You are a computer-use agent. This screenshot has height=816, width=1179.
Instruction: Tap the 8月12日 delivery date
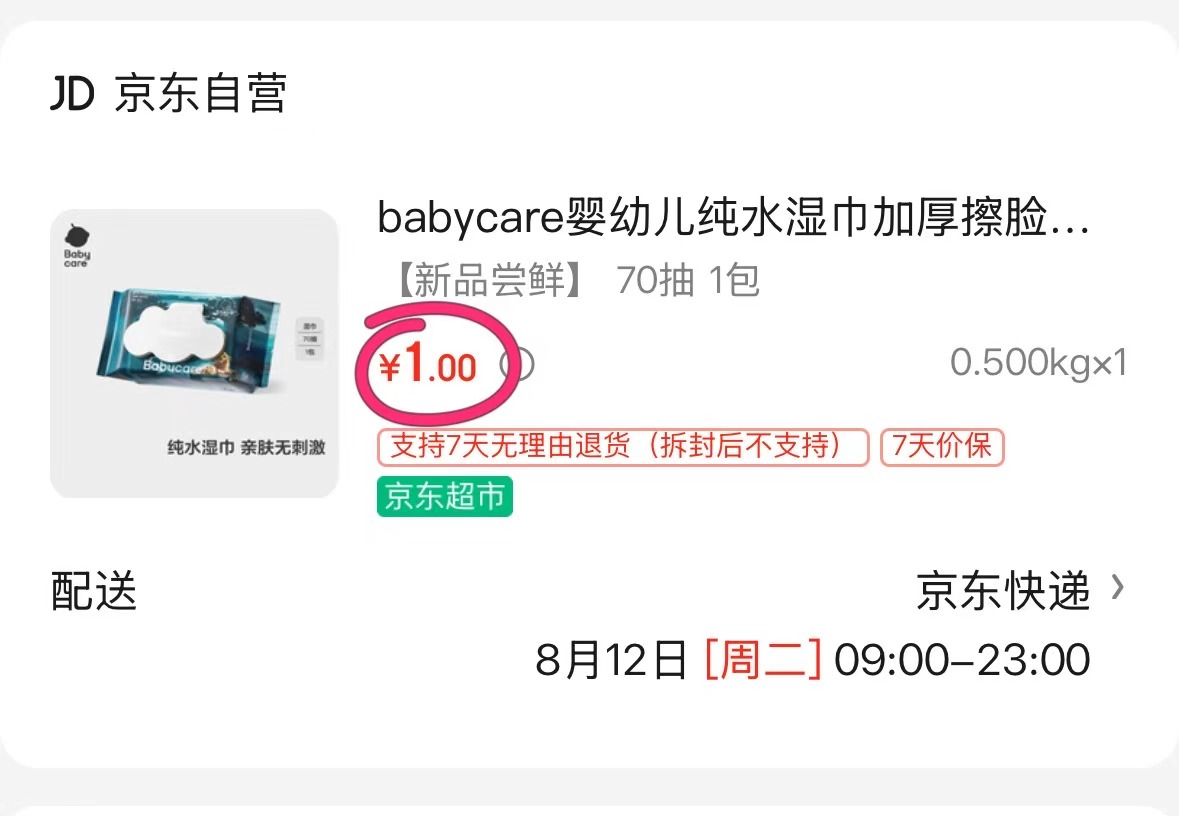pyautogui.click(x=611, y=660)
